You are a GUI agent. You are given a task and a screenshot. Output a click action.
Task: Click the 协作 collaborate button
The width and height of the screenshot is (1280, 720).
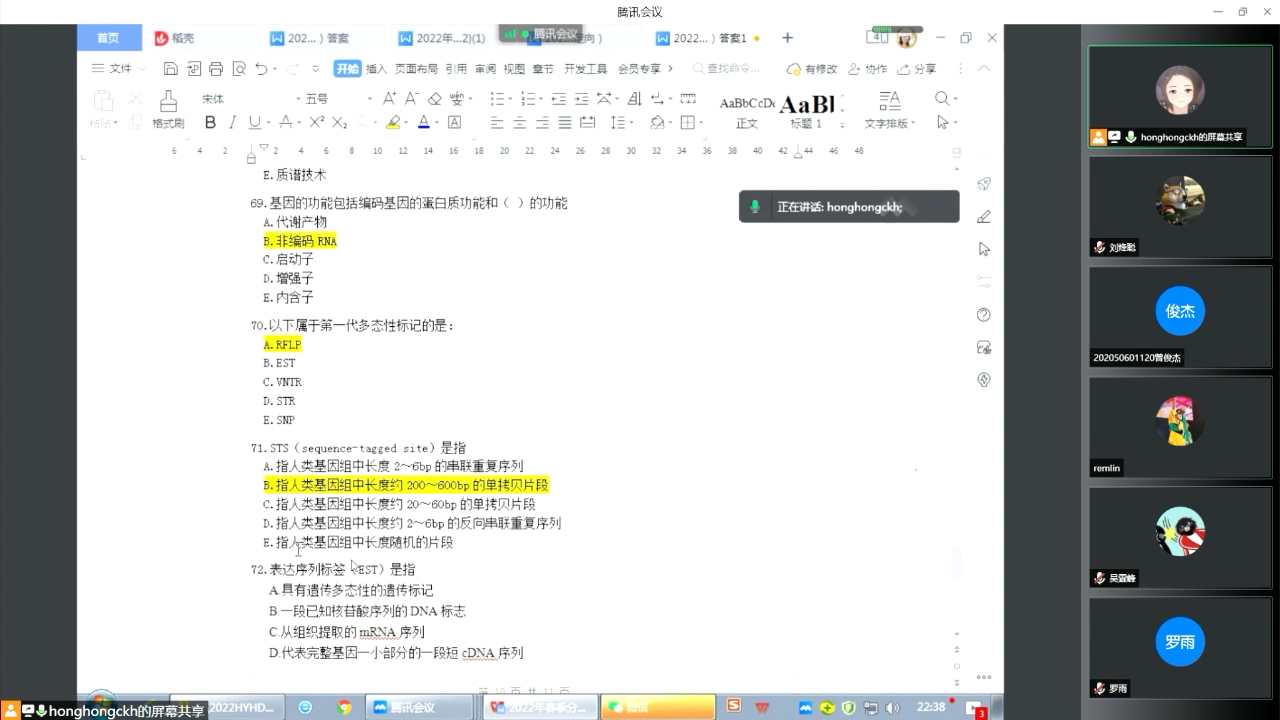pos(868,69)
